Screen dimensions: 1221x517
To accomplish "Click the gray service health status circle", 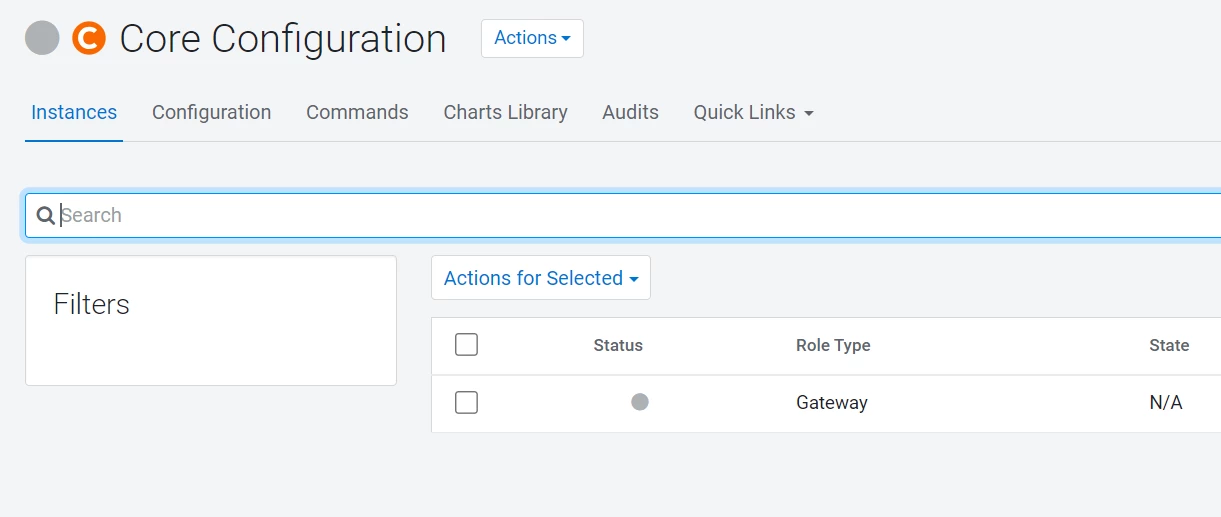I will pyautogui.click(x=42, y=38).
